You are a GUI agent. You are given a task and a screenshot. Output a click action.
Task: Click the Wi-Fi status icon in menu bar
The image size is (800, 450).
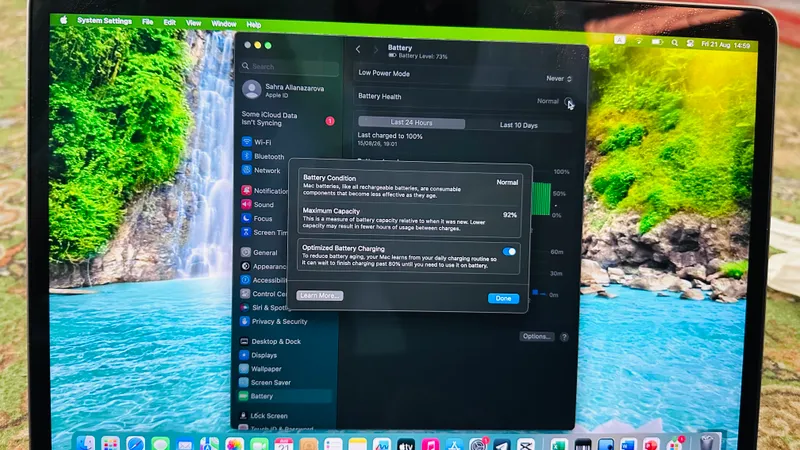click(x=638, y=41)
